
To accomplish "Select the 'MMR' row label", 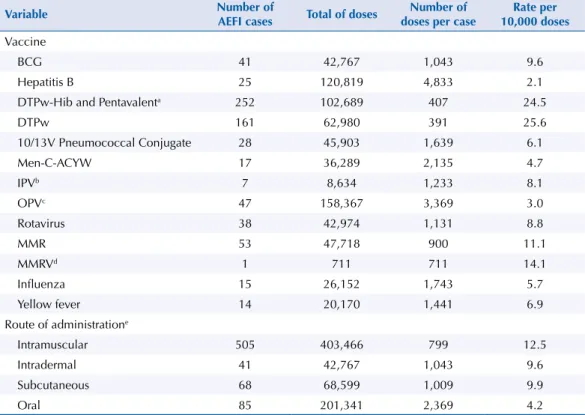I will [x=31, y=244].
